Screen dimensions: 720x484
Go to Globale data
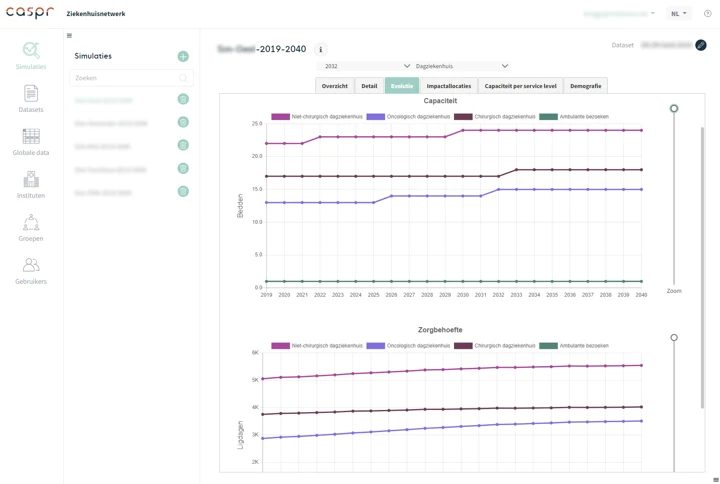(x=31, y=141)
